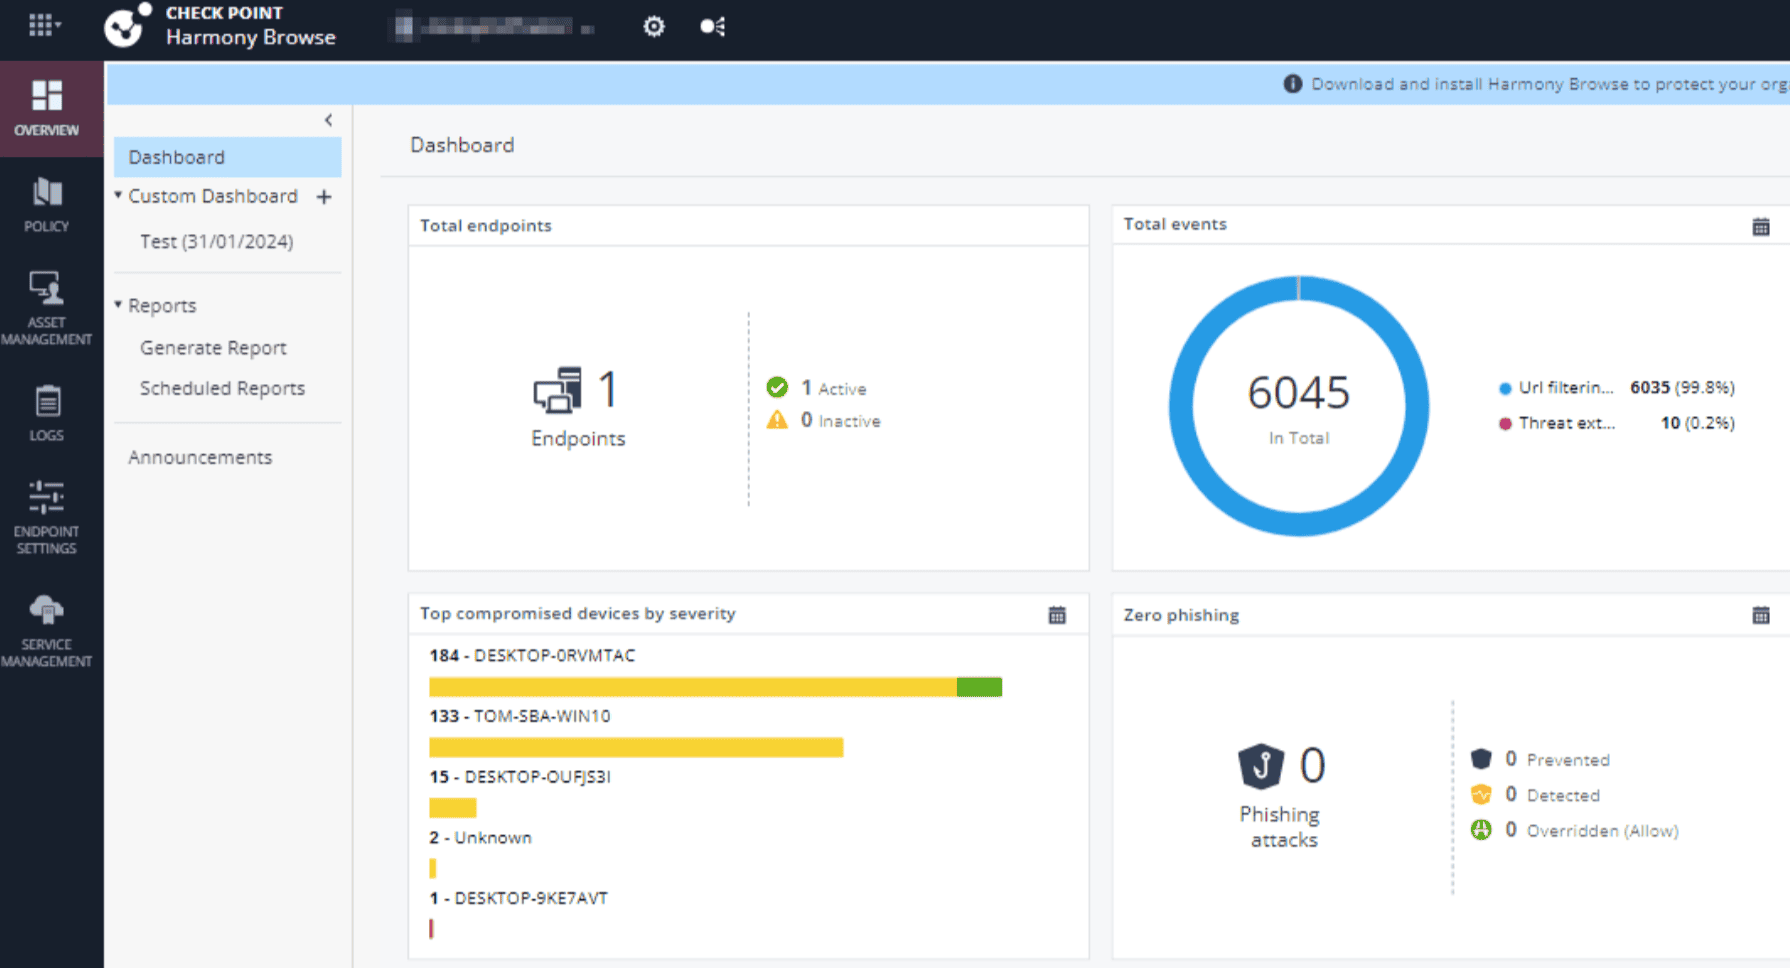The height and width of the screenshot is (968, 1790).
Task: Click the Check Point logo icon
Action: tap(127, 26)
